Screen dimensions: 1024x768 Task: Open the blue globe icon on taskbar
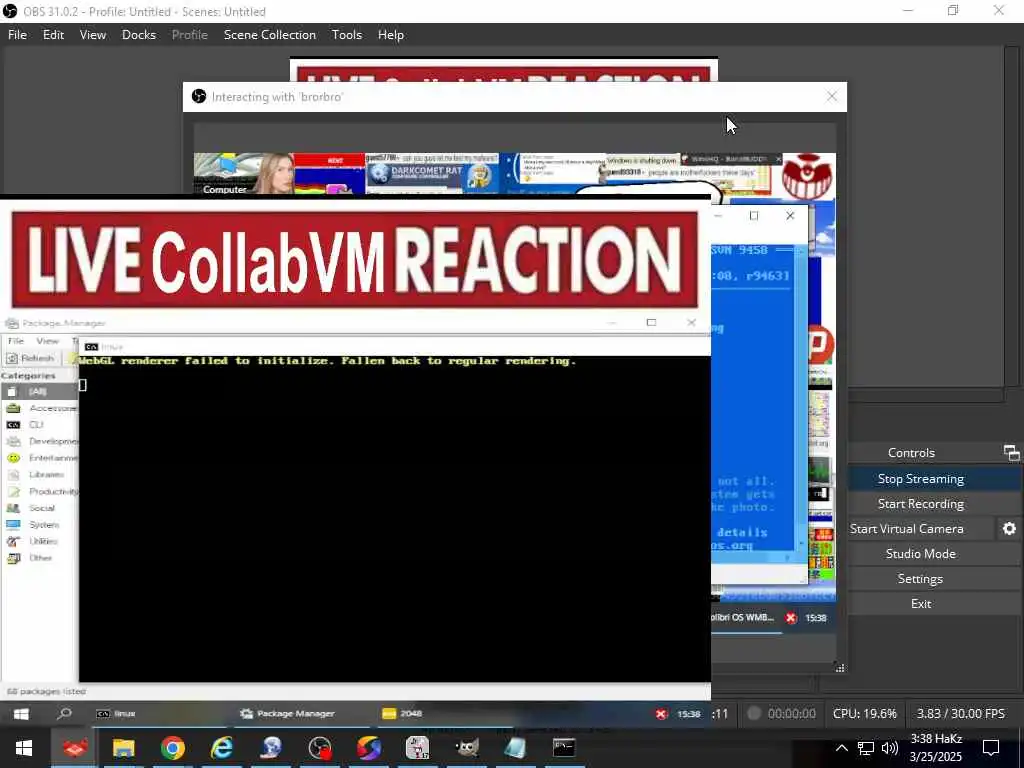[271, 748]
